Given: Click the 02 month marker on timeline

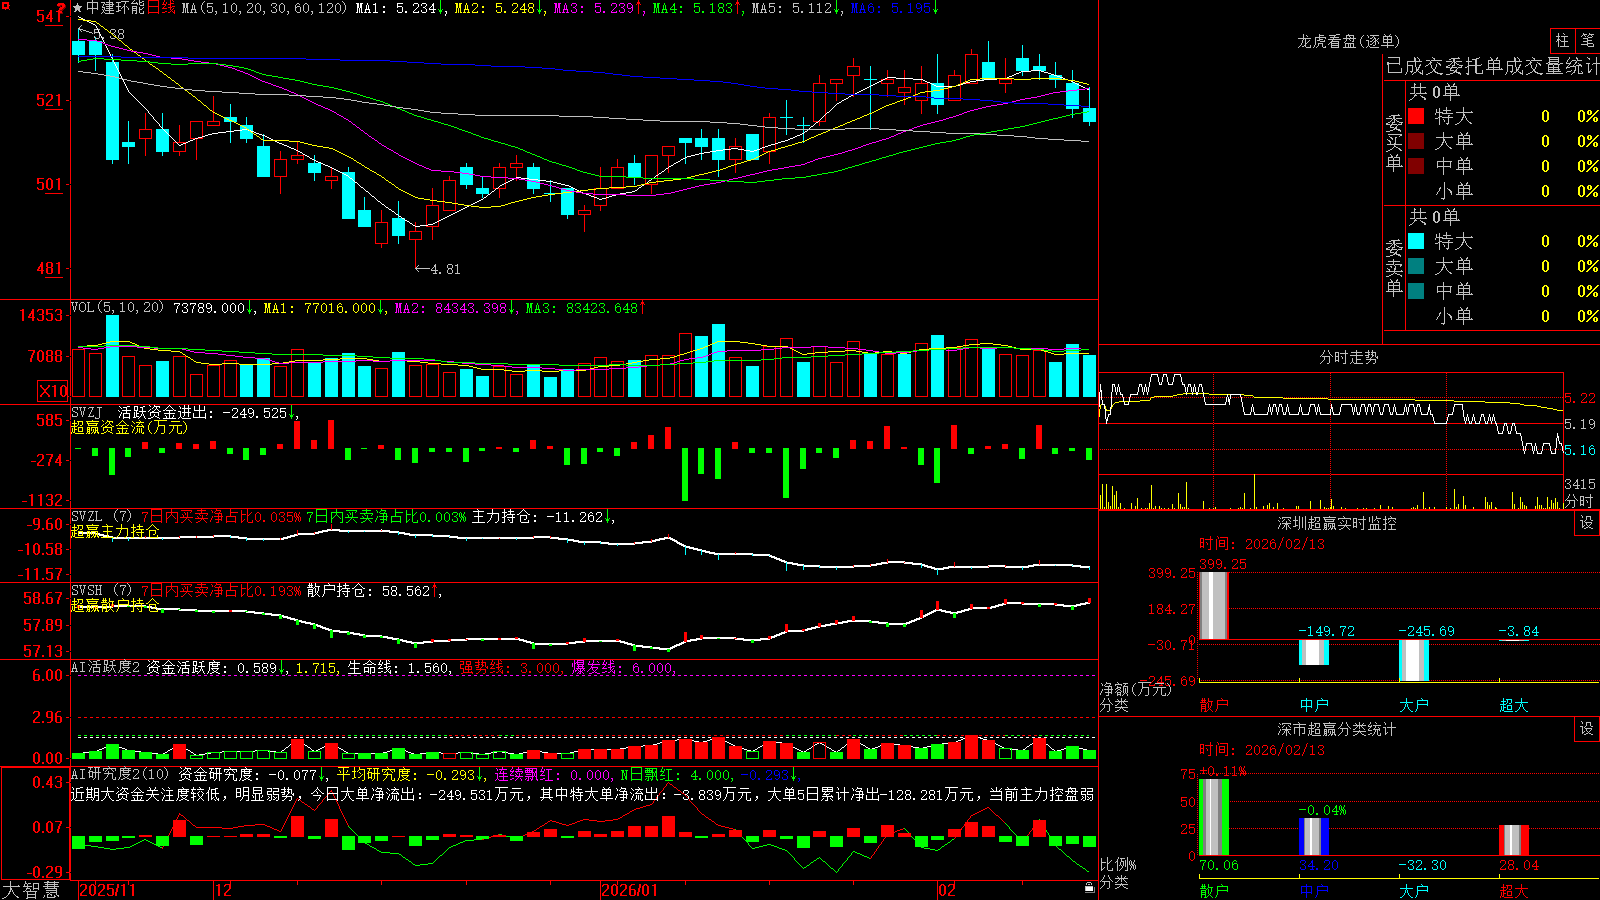Looking at the screenshot, I should 947,890.
